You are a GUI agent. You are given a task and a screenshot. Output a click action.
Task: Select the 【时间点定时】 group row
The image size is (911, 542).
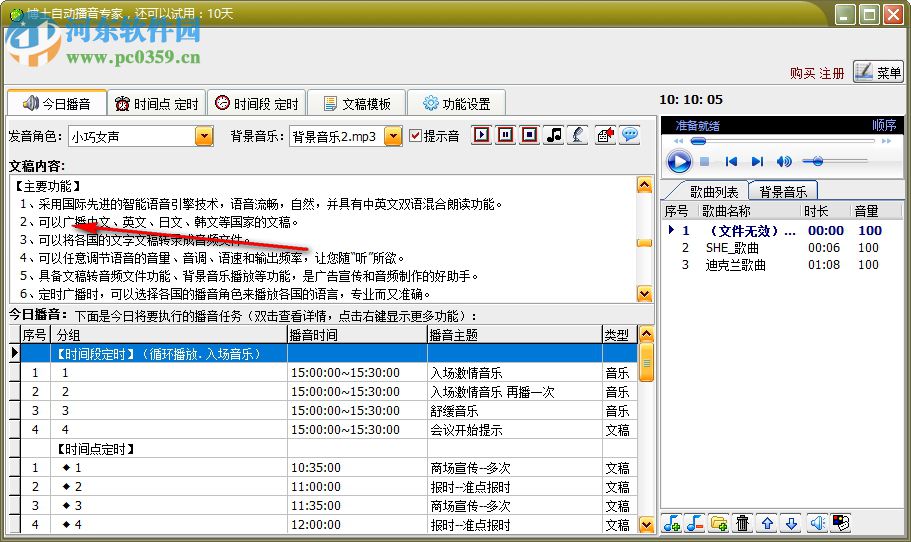[329, 449]
